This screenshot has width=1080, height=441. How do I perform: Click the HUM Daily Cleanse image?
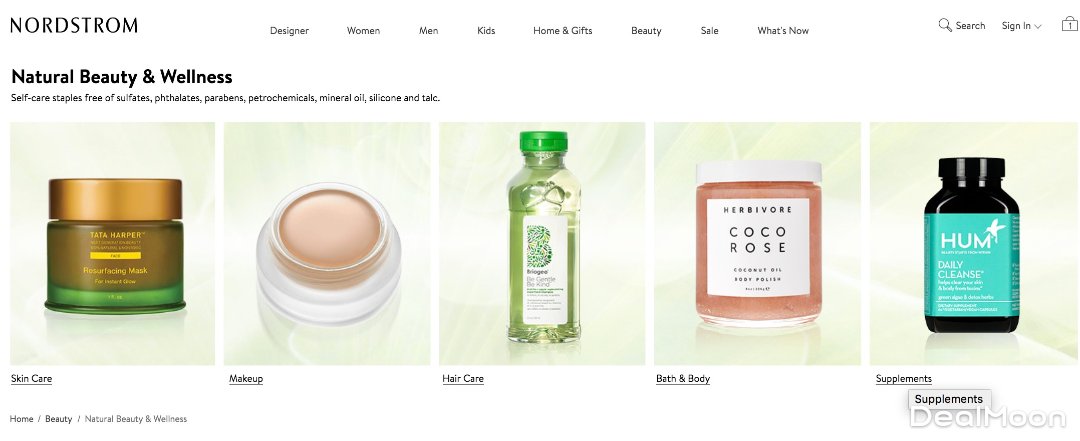[x=973, y=243]
